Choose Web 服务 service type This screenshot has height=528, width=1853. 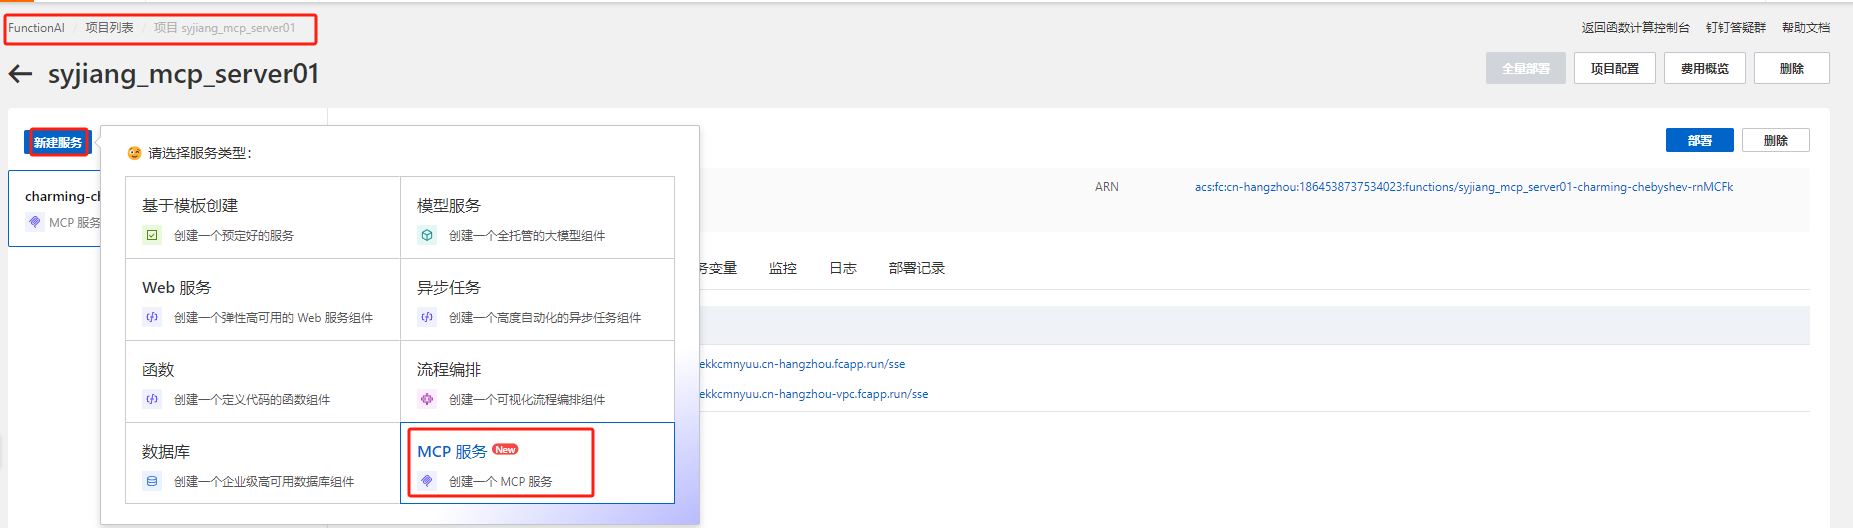[x=263, y=300]
